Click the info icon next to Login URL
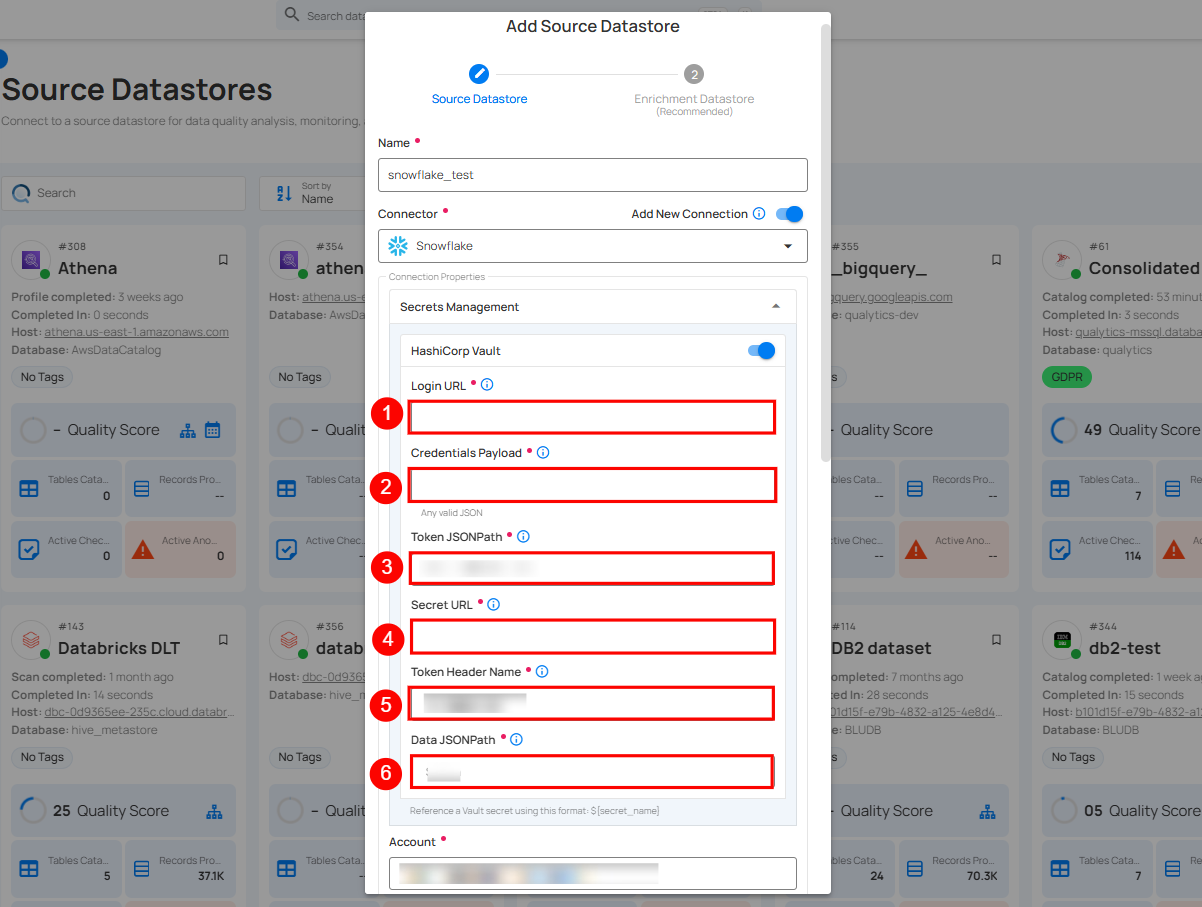This screenshot has width=1202, height=907. pyautogui.click(x=487, y=385)
